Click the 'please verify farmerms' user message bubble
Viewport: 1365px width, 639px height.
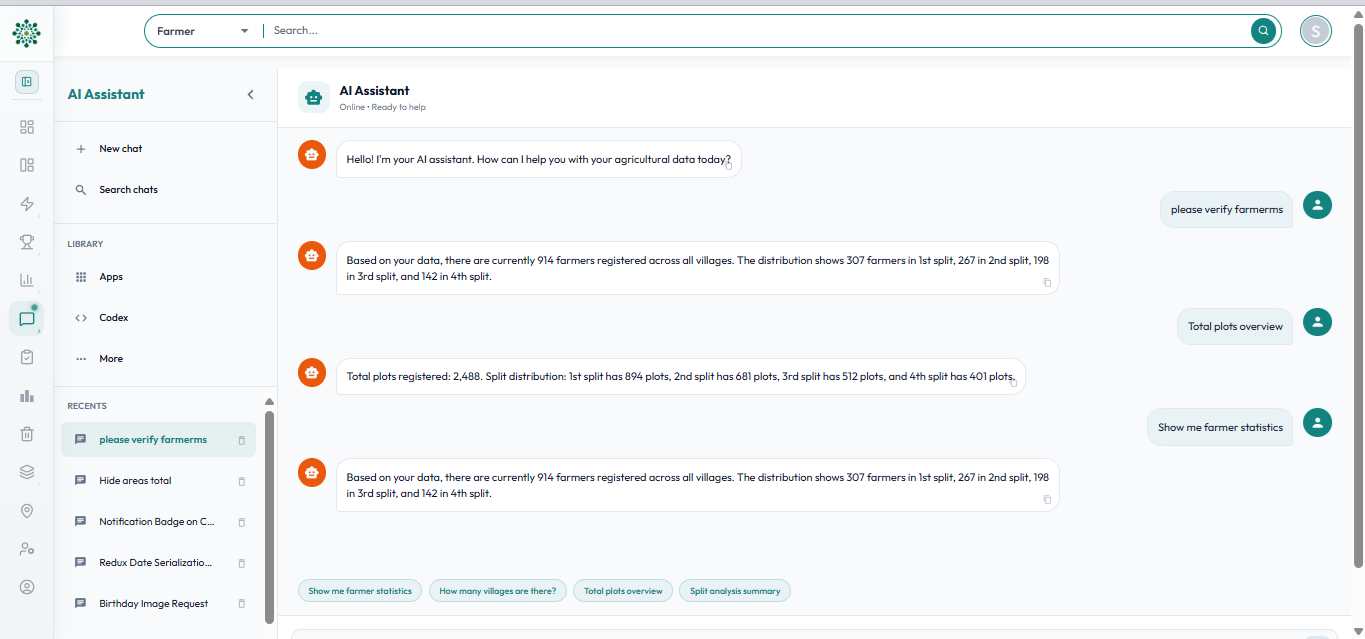point(1227,210)
